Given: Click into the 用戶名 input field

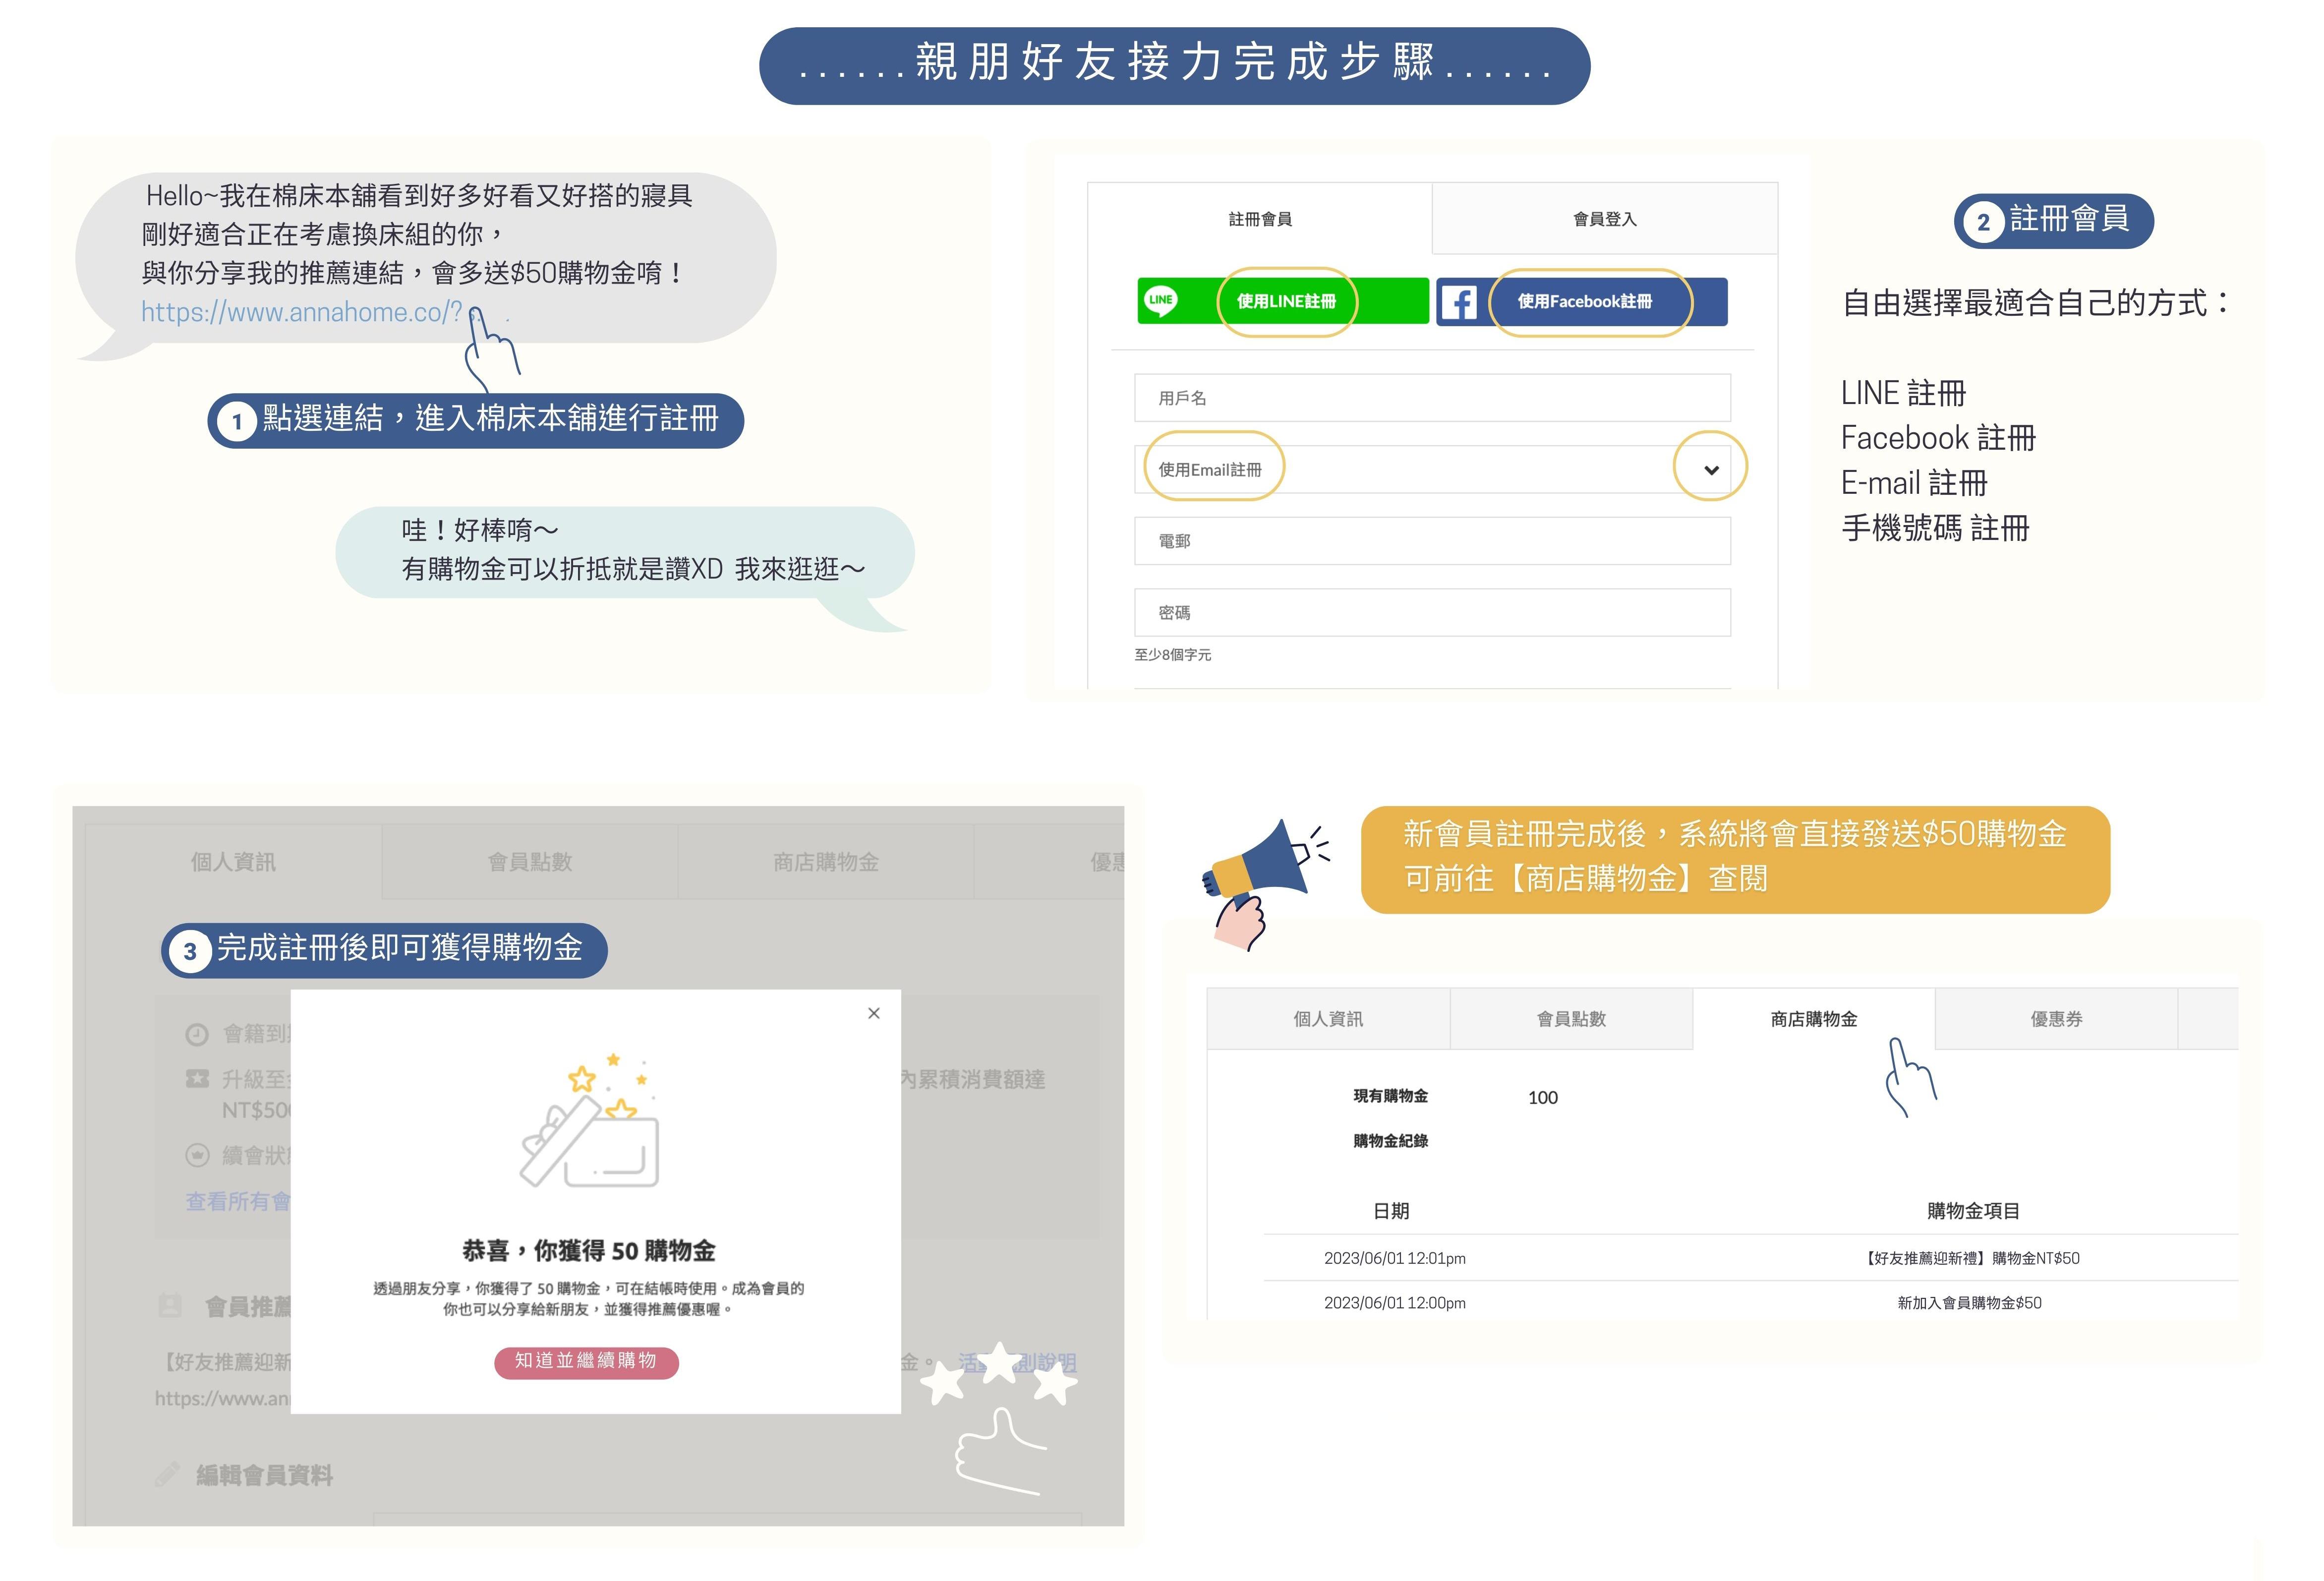Looking at the screenshot, I should click(x=1432, y=398).
